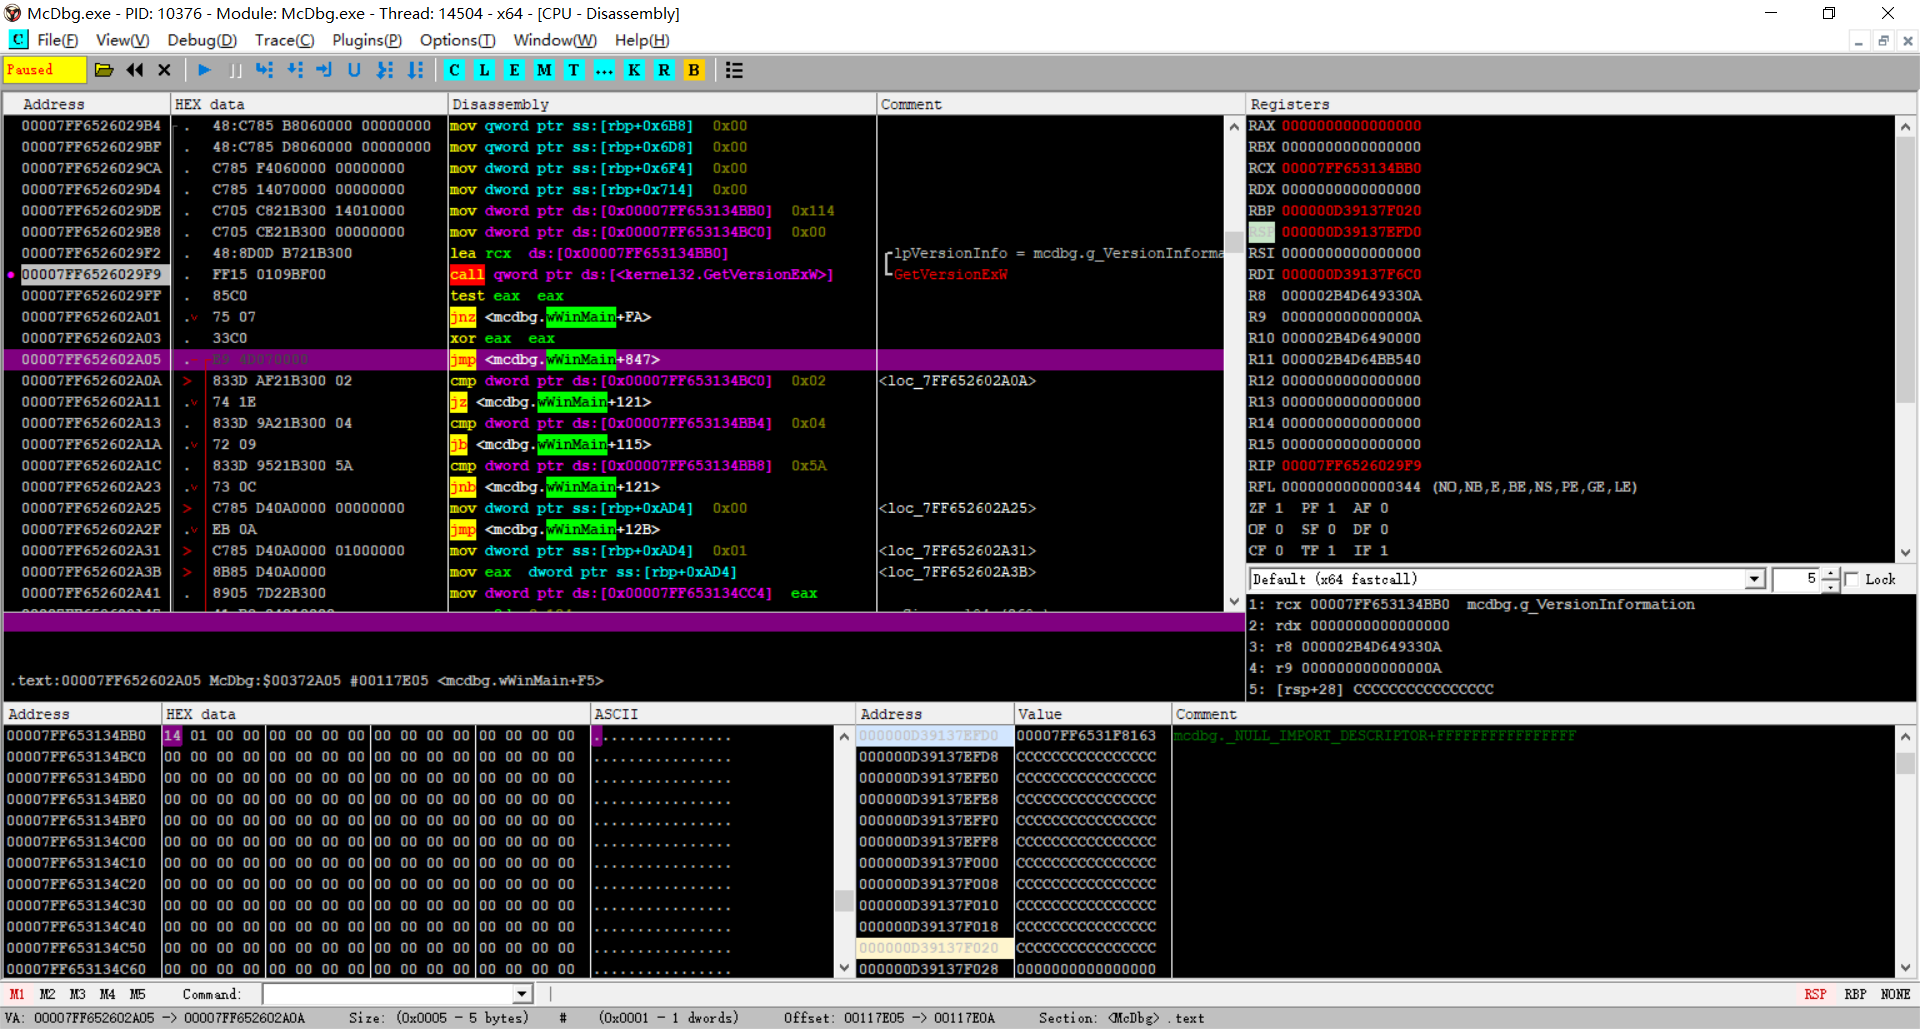Open Executable modules via E icon
The height and width of the screenshot is (1029, 1920).
(514, 70)
